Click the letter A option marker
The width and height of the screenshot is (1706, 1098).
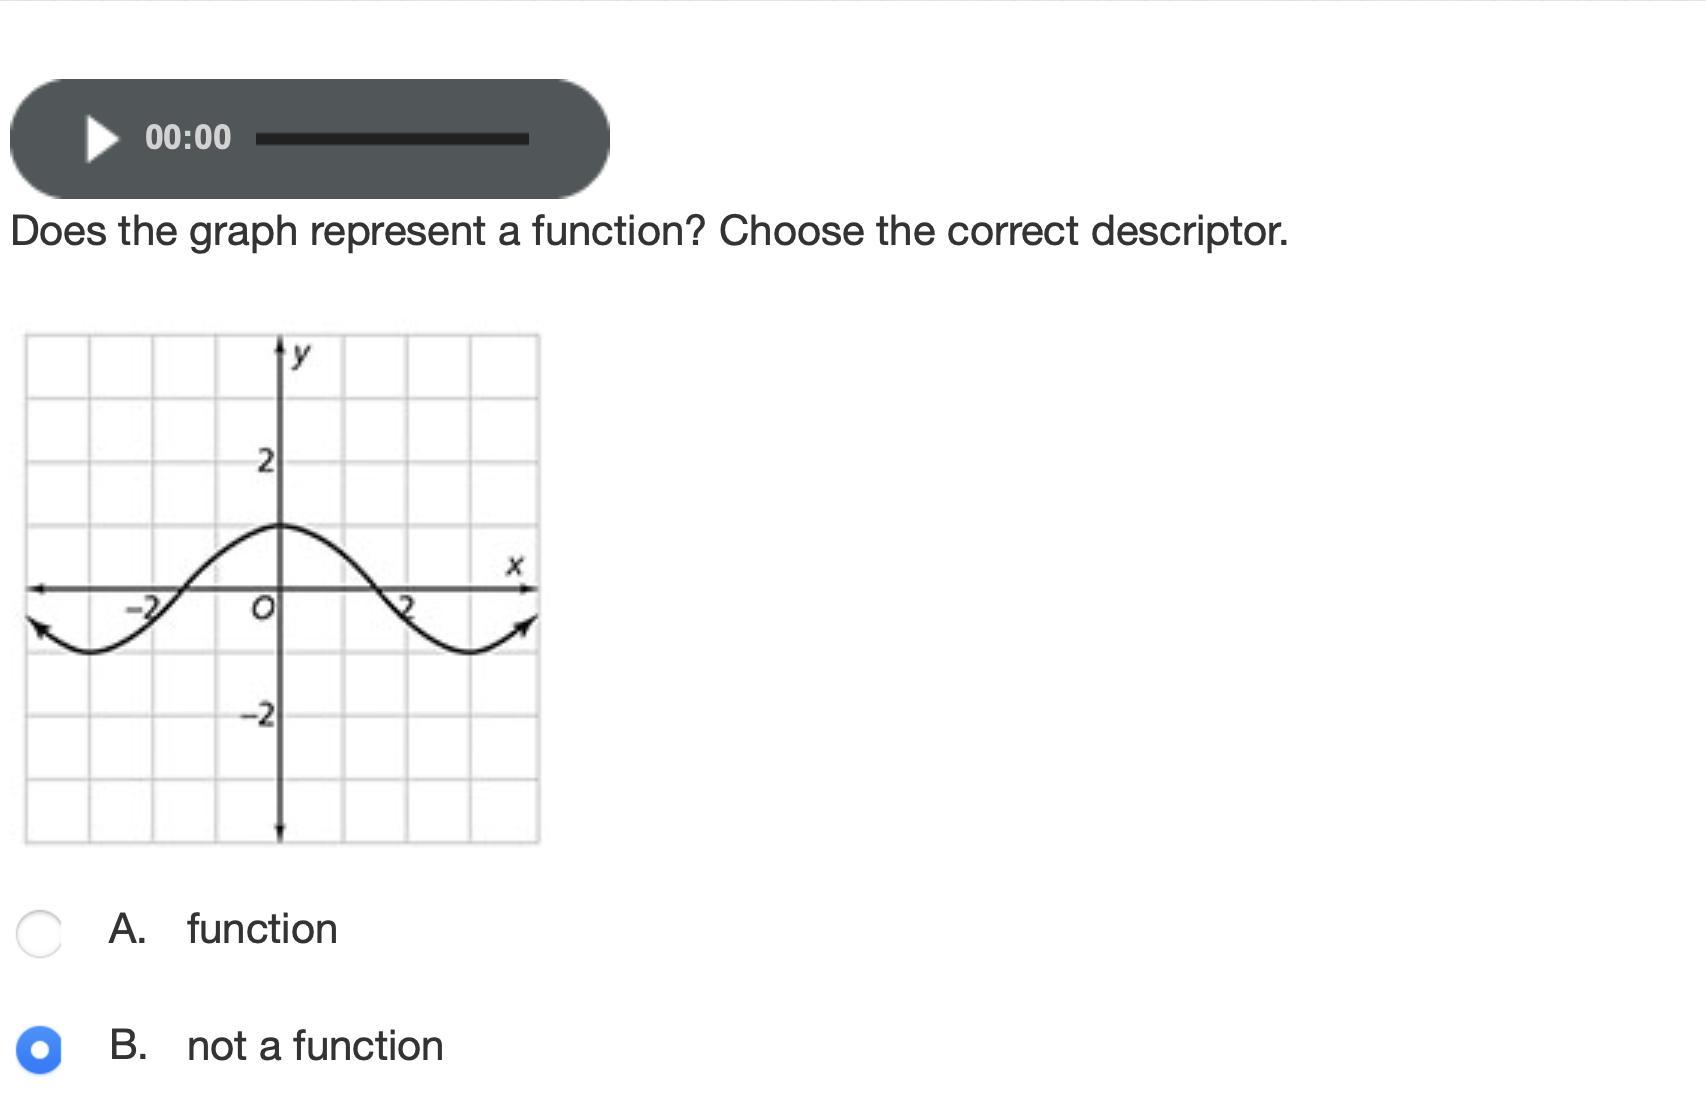tap(127, 929)
